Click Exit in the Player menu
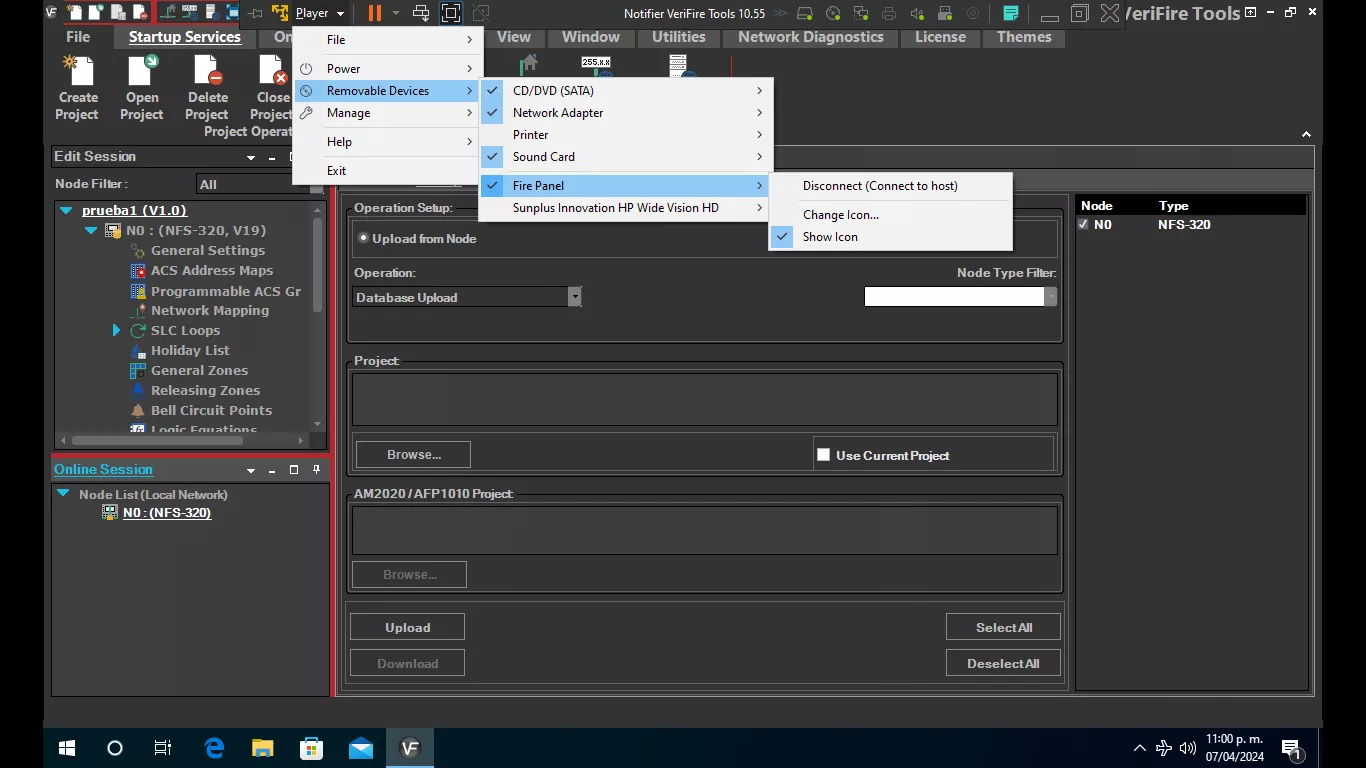The image size is (1366, 768). pos(386,171)
